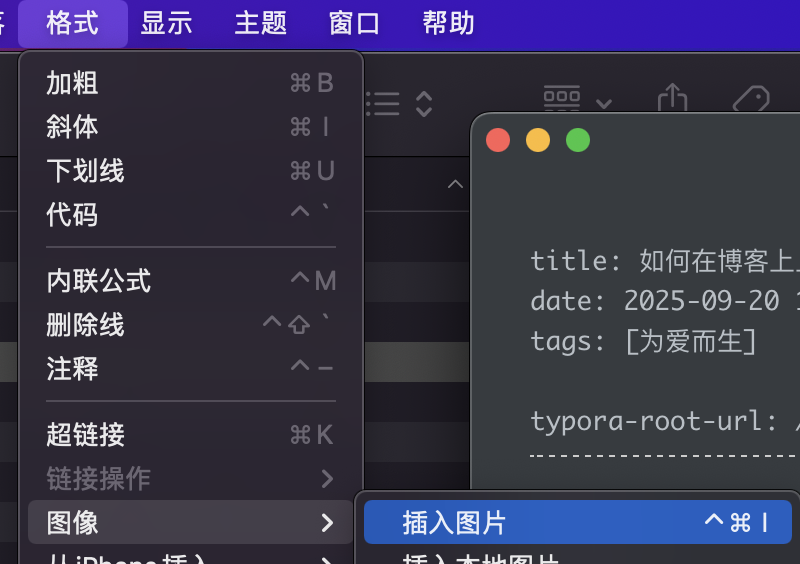800x564 pixels.
Task: Expand the 图像 submenu
Action: pyautogui.click(x=190, y=522)
